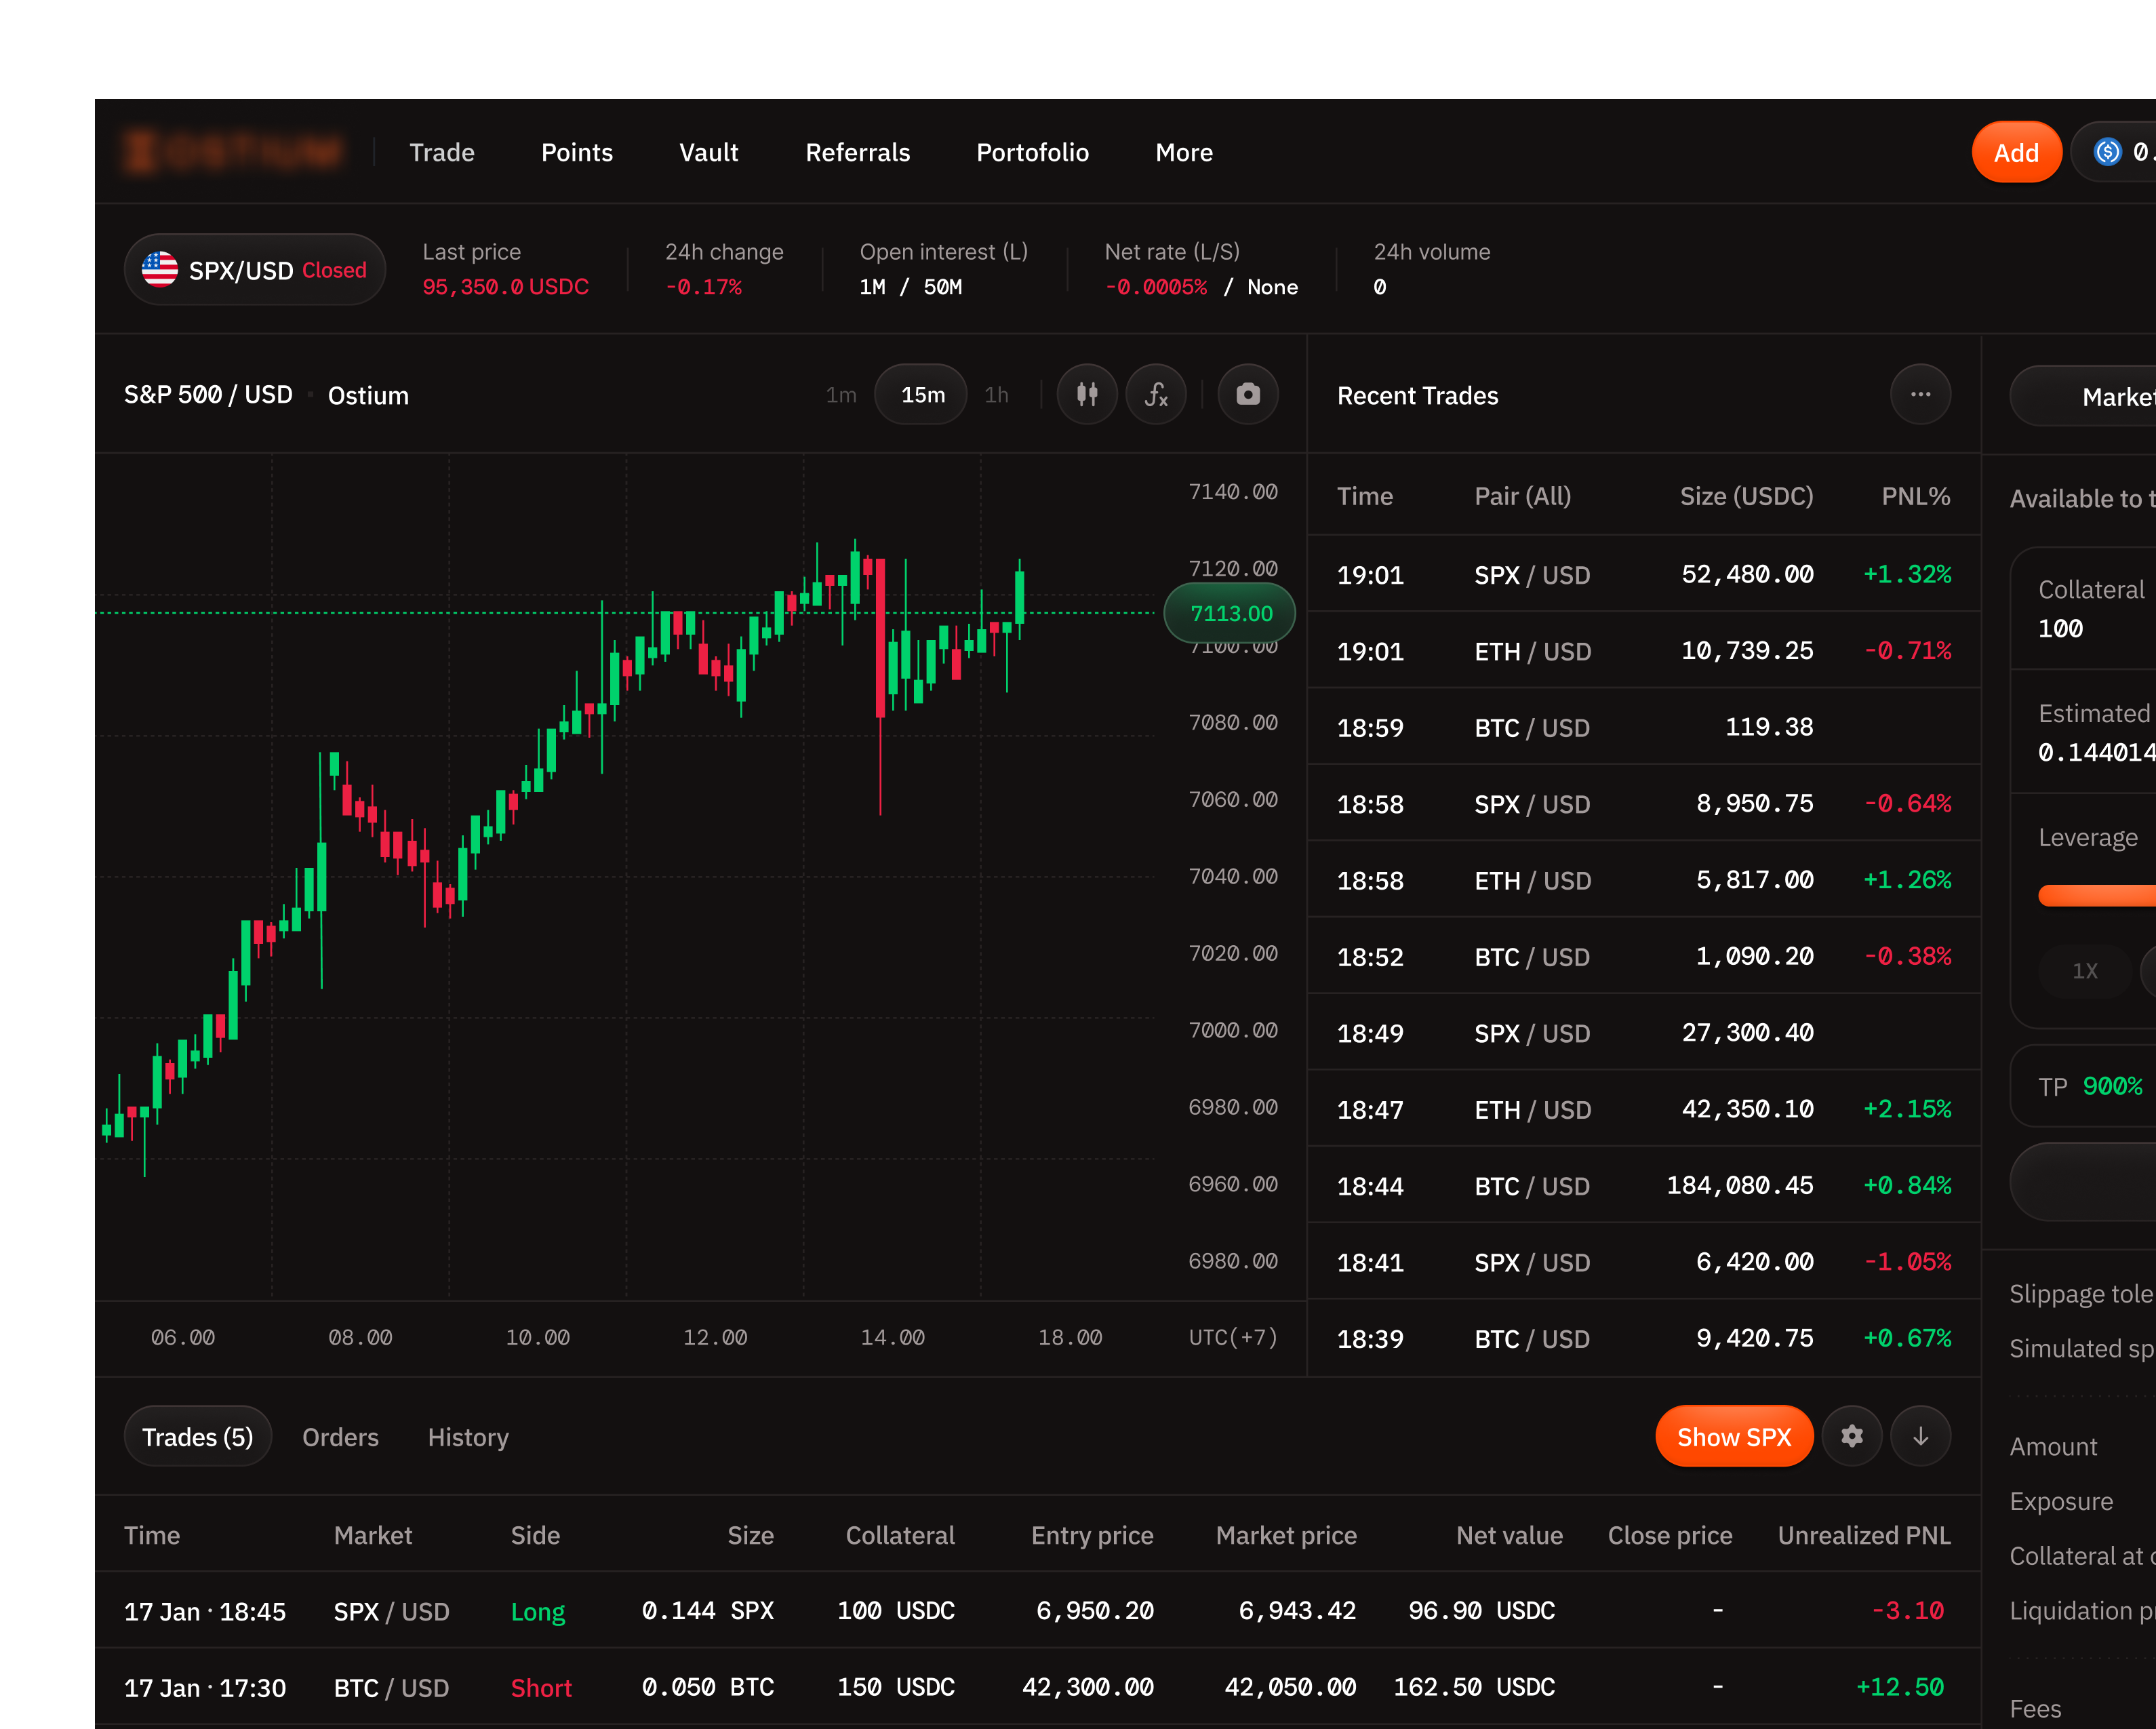Click the US flag market icon
Screen dimensions: 2156x1729
(160, 270)
